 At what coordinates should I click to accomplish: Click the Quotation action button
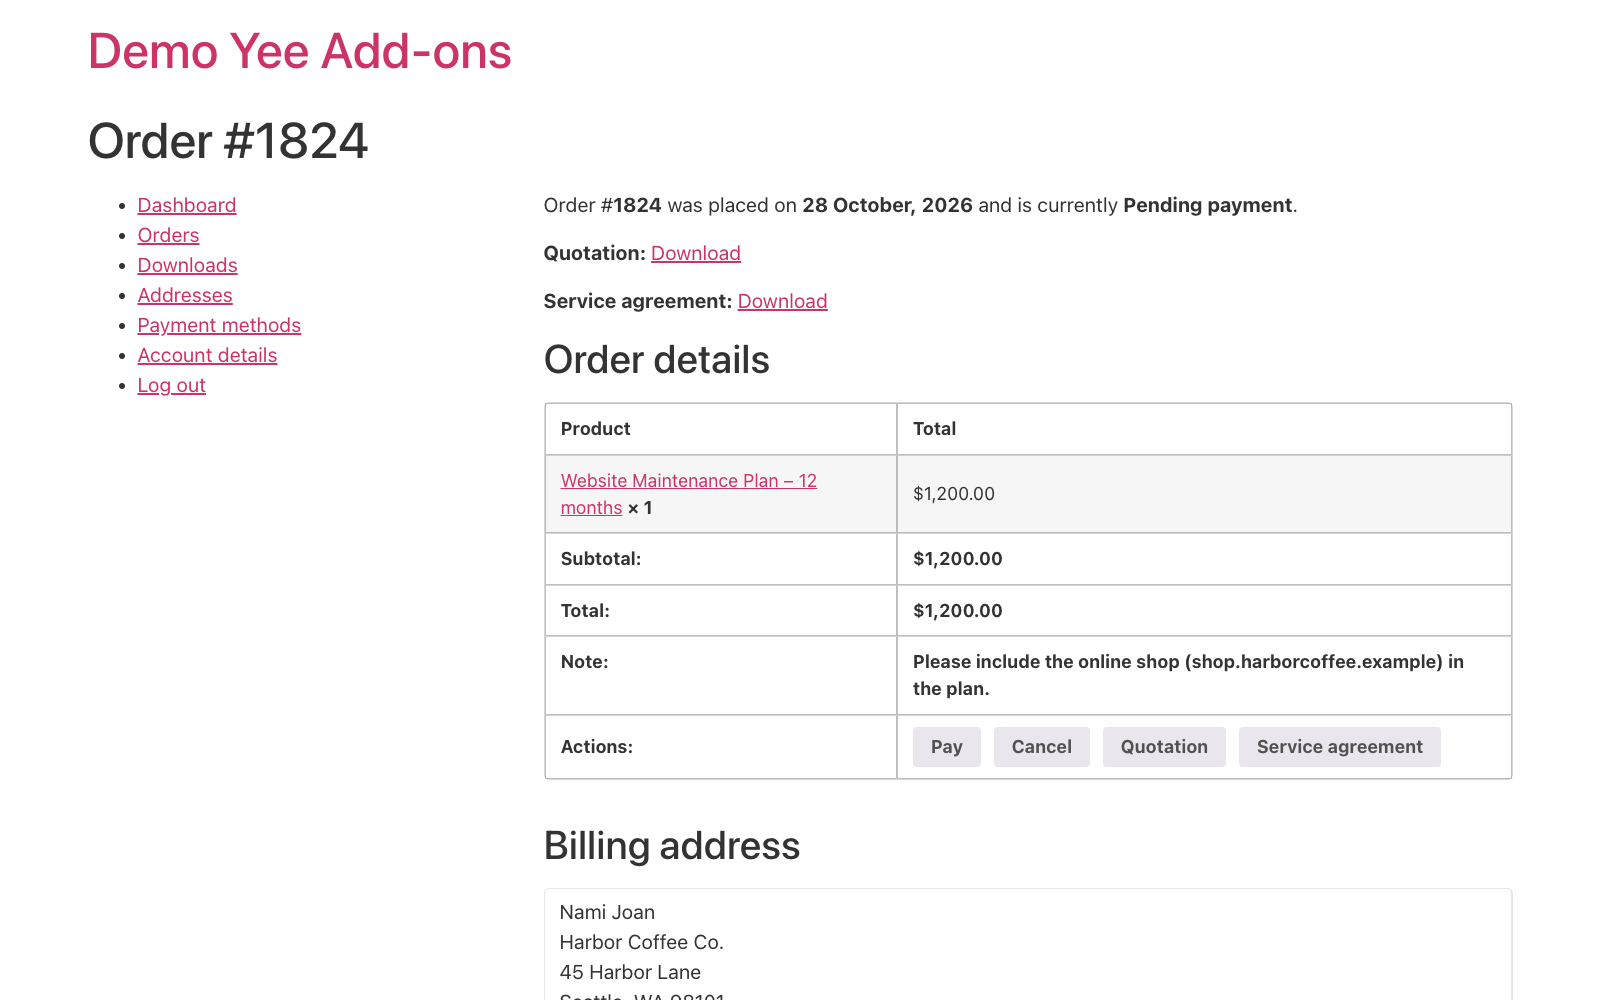click(1164, 747)
